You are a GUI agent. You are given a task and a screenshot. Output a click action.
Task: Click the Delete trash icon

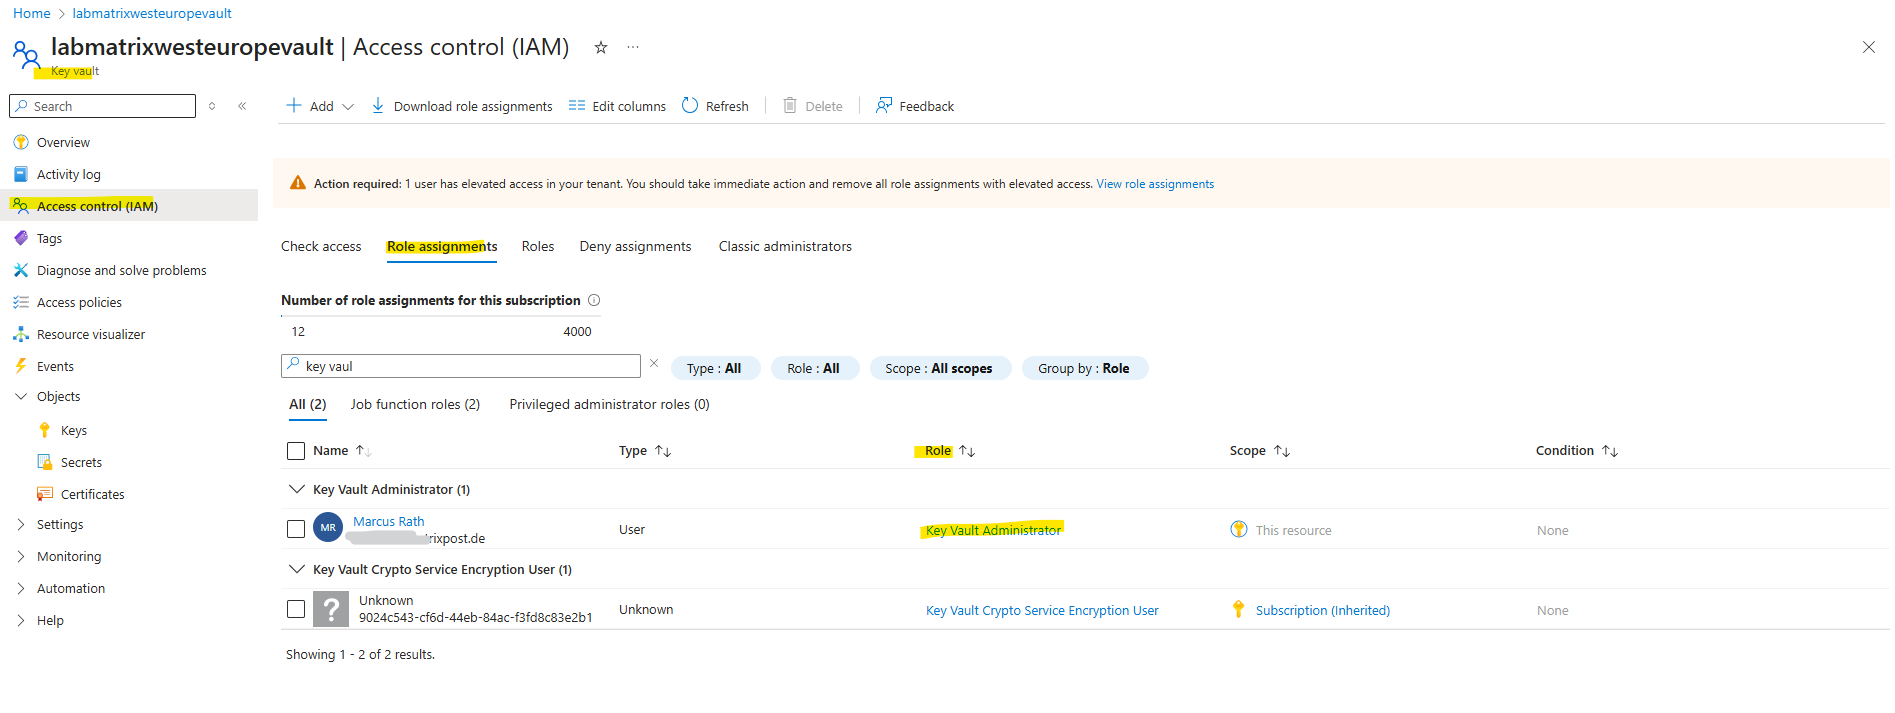tap(790, 106)
